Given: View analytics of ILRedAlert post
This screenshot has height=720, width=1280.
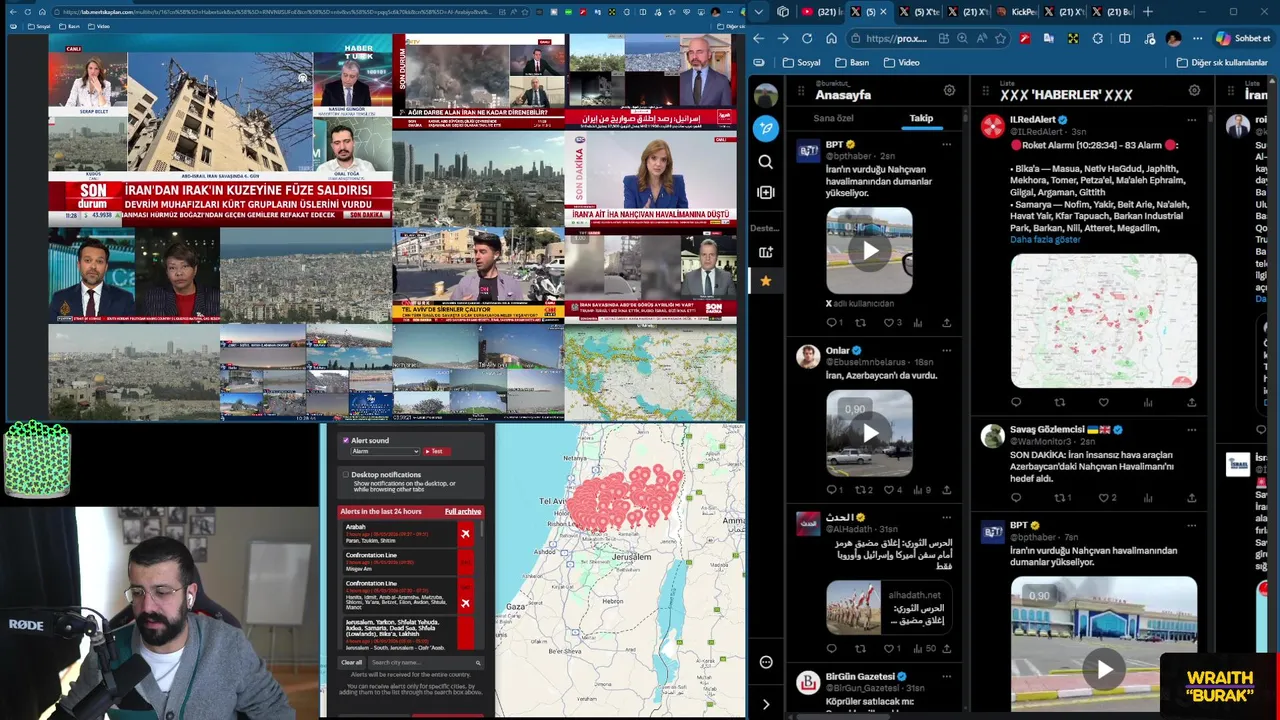Looking at the screenshot, I should tap(1148, 402).
